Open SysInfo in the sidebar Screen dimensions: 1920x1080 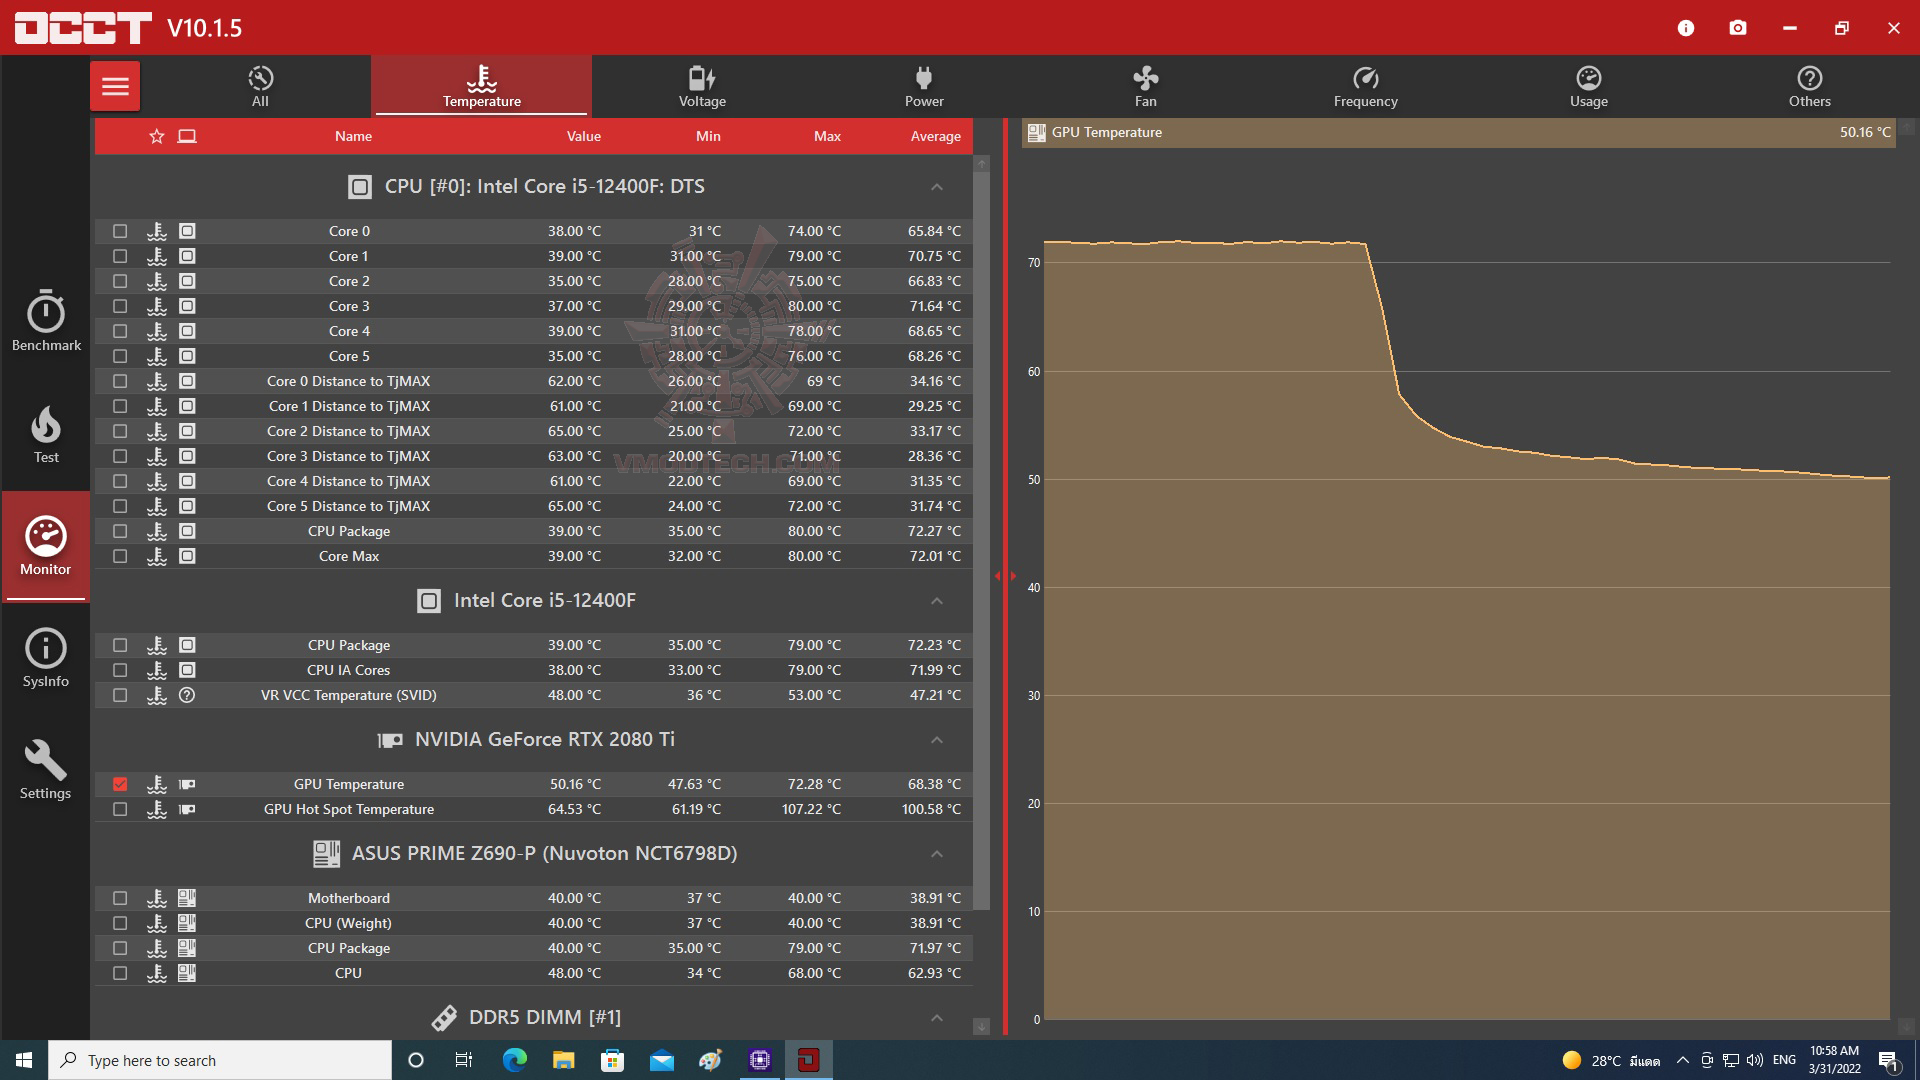tap(46, 658)
